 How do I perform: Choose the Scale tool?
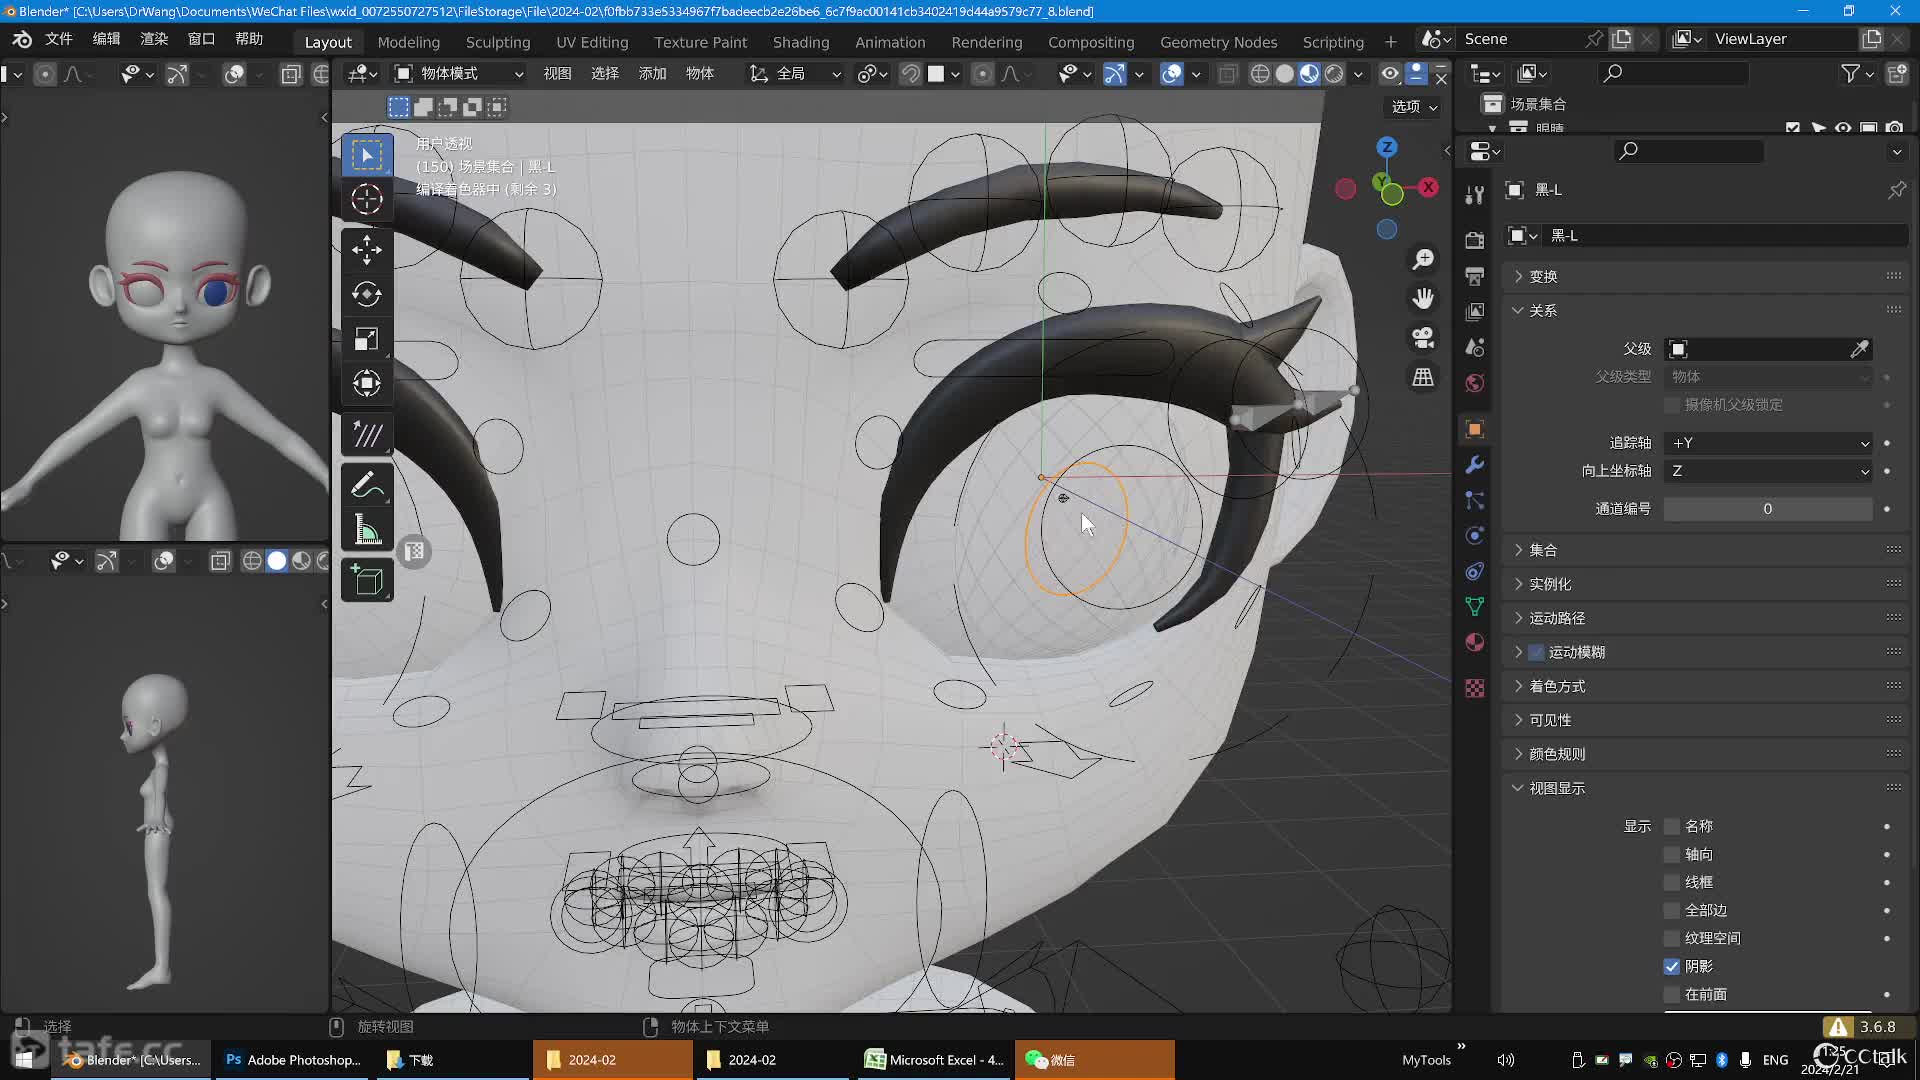click(x=367, y=339)
